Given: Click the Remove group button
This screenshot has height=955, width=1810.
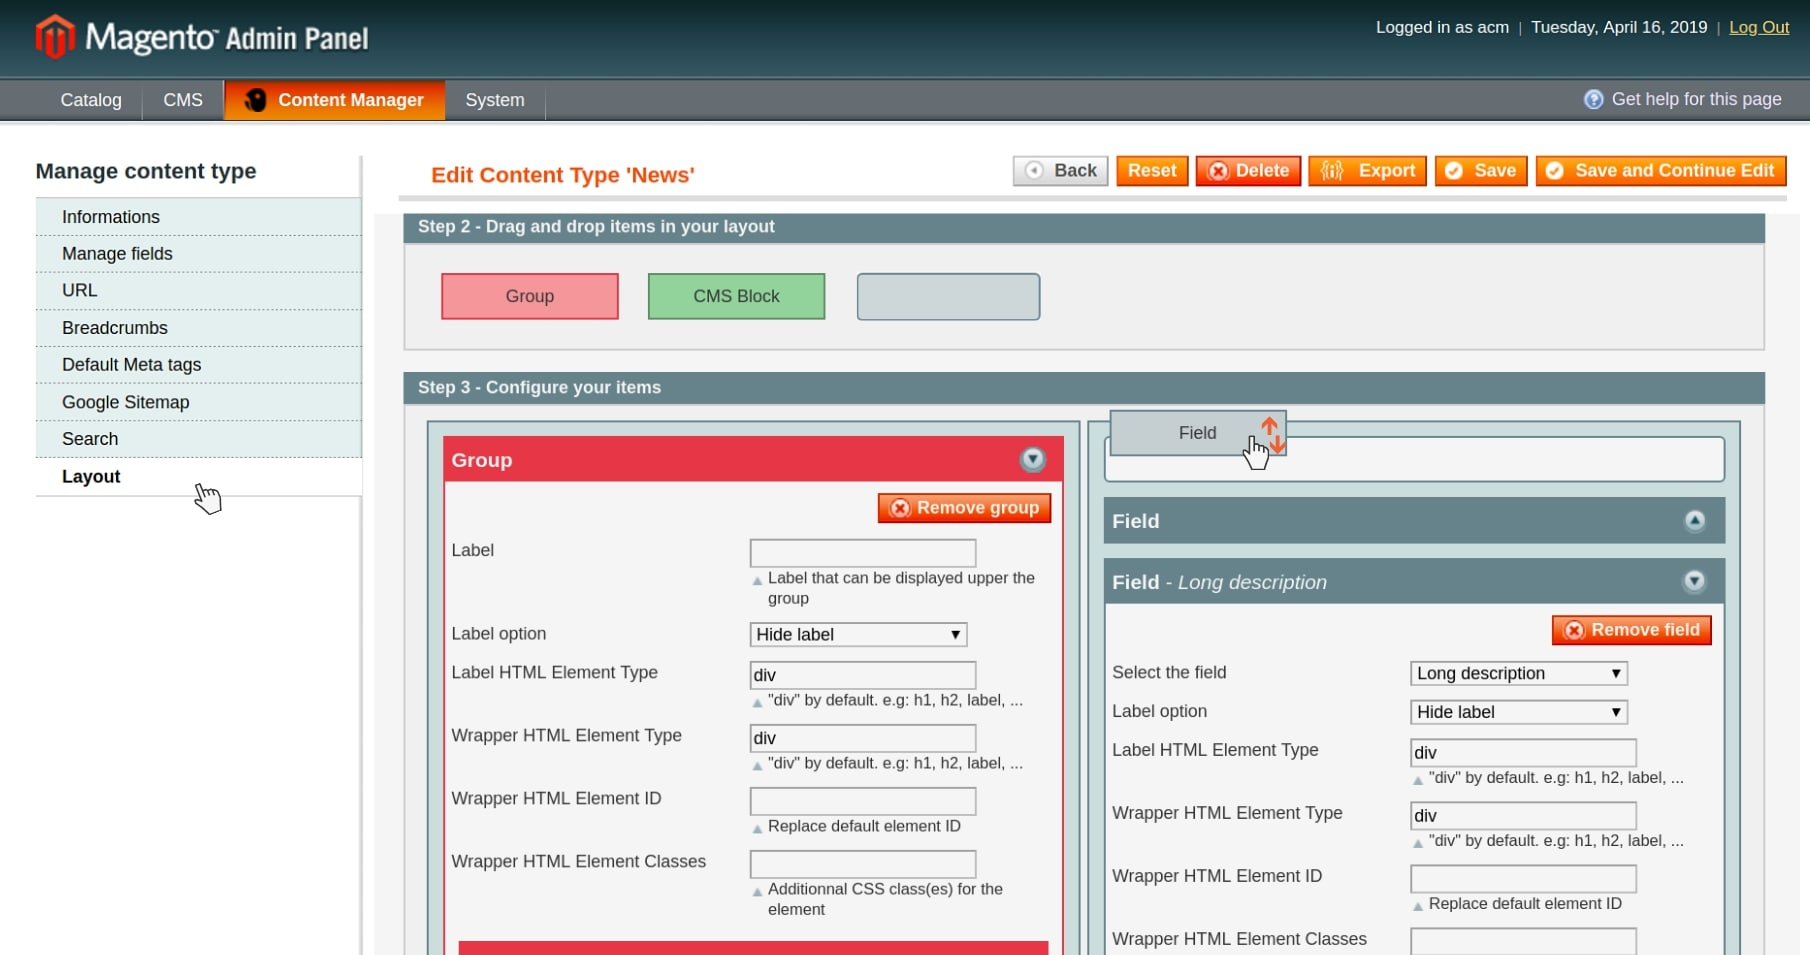Looking at the screenshot, I should tap(964, 508).
